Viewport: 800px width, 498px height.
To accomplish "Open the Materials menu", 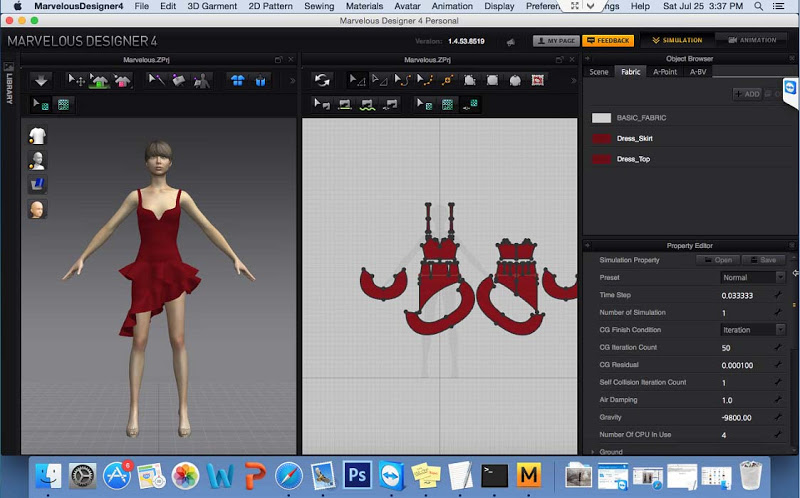I will pyautogui.click(x=364, y=6).
